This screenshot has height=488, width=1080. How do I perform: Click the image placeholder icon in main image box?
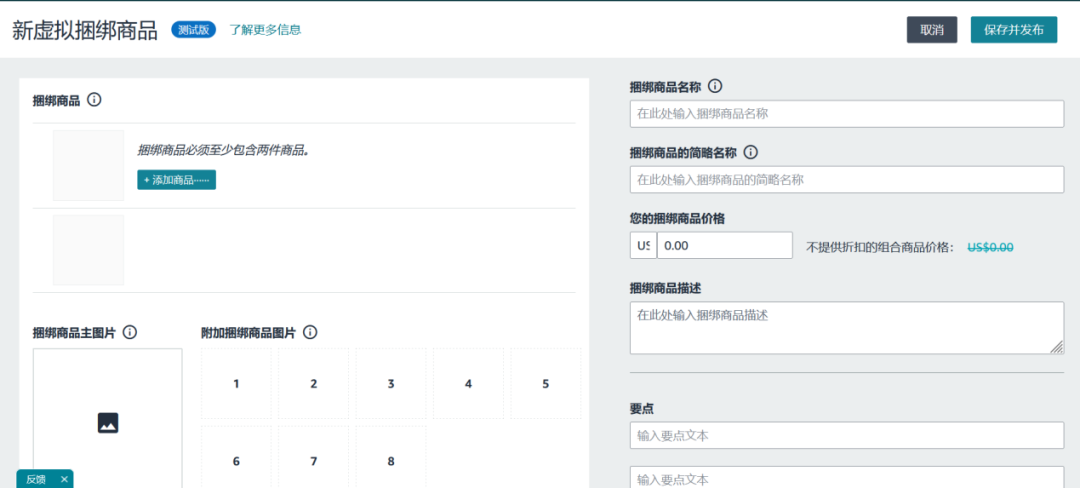(x=108, y=423)
